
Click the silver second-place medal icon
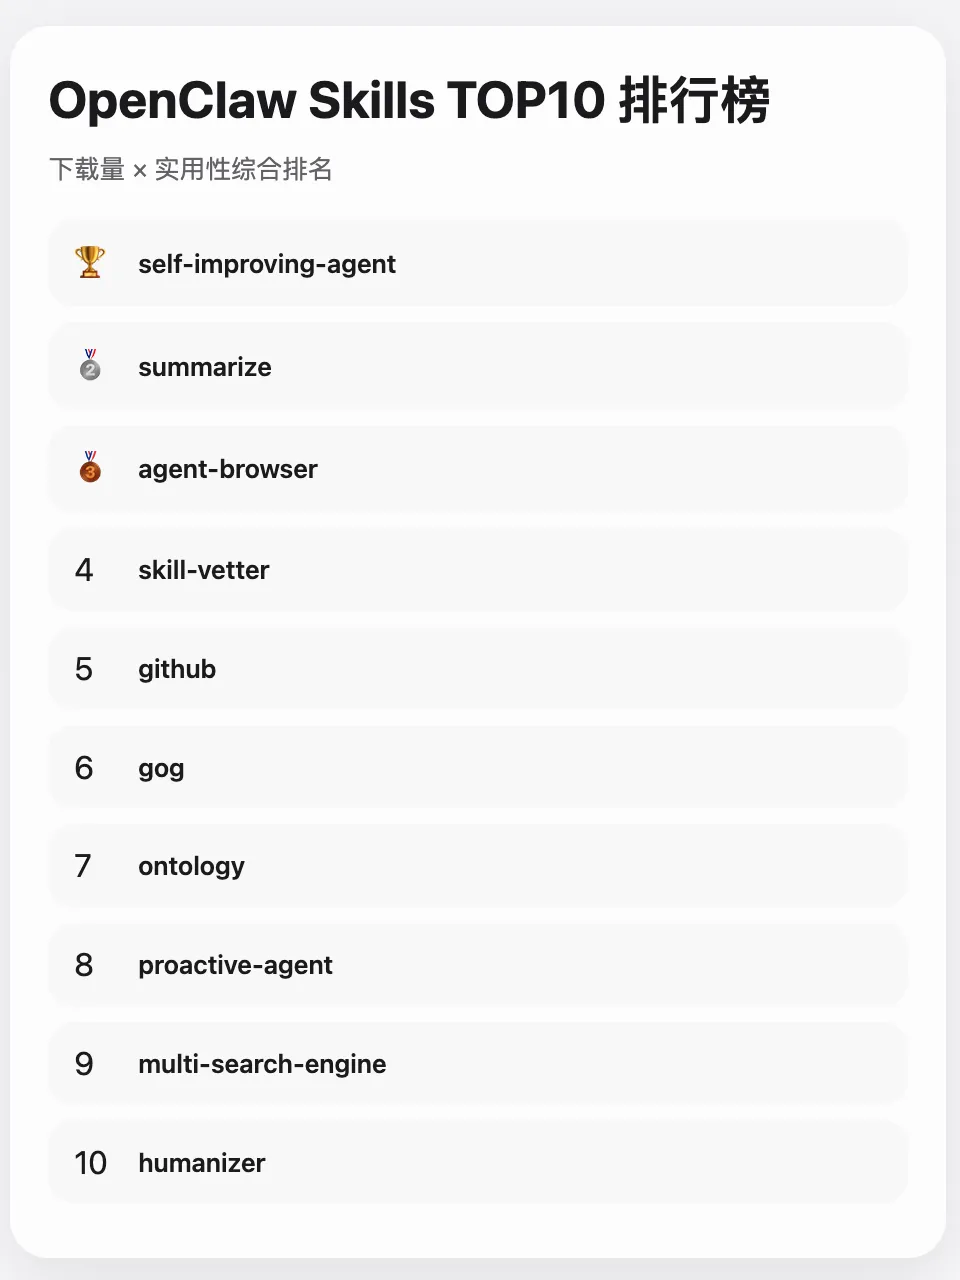(x=90, y=365)
